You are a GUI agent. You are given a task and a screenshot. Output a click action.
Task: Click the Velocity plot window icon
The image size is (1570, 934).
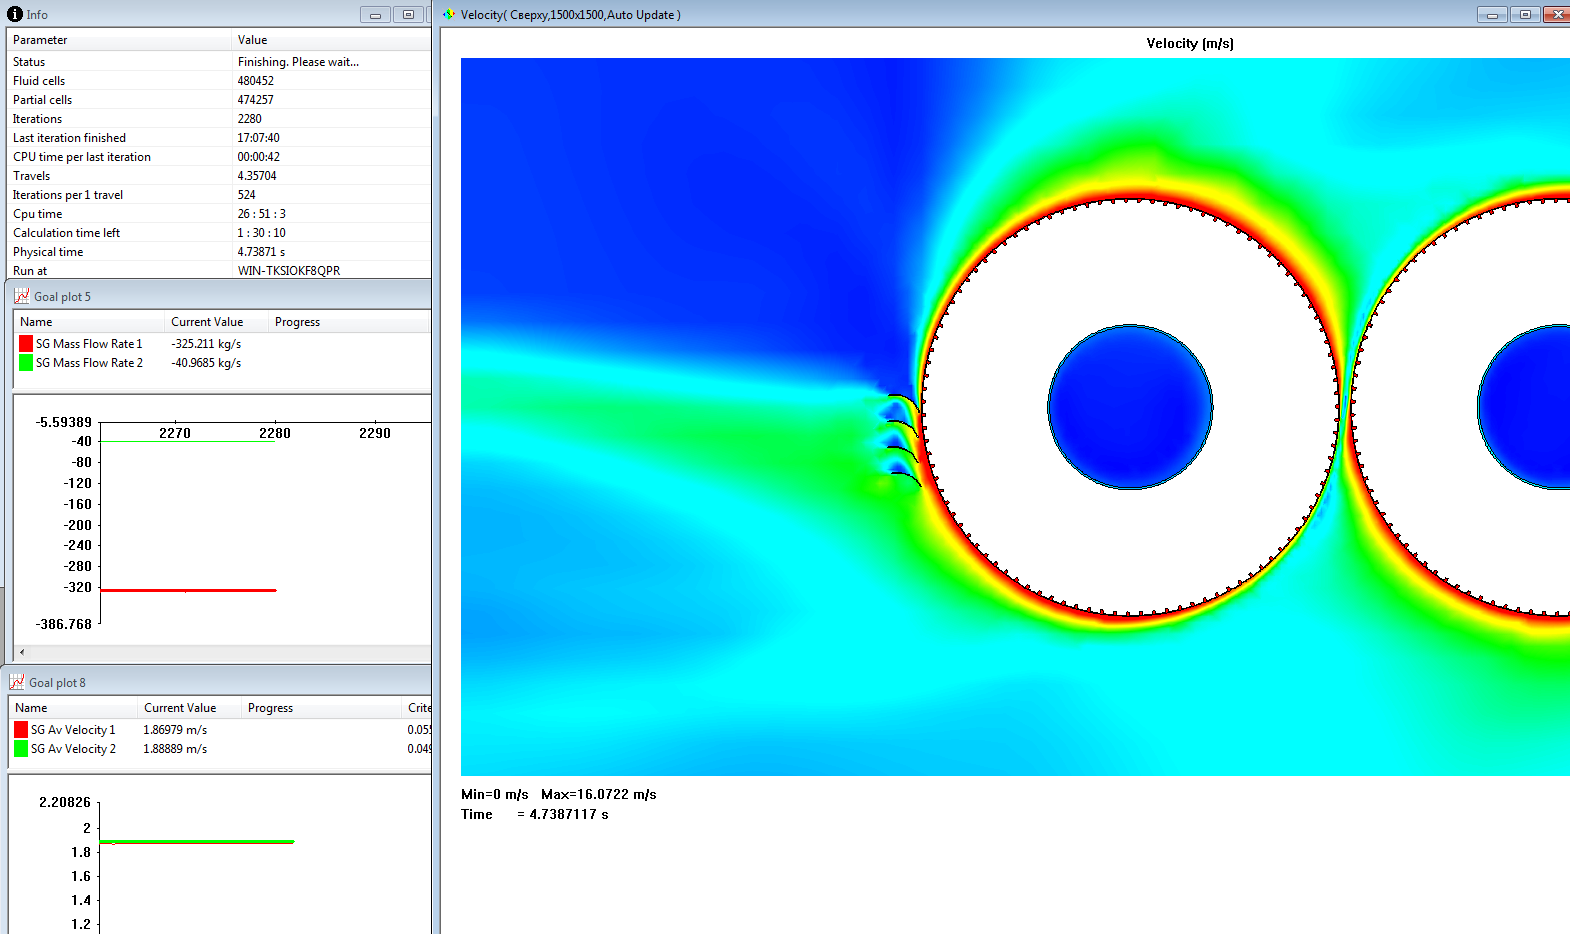click(x=449, y=14)
